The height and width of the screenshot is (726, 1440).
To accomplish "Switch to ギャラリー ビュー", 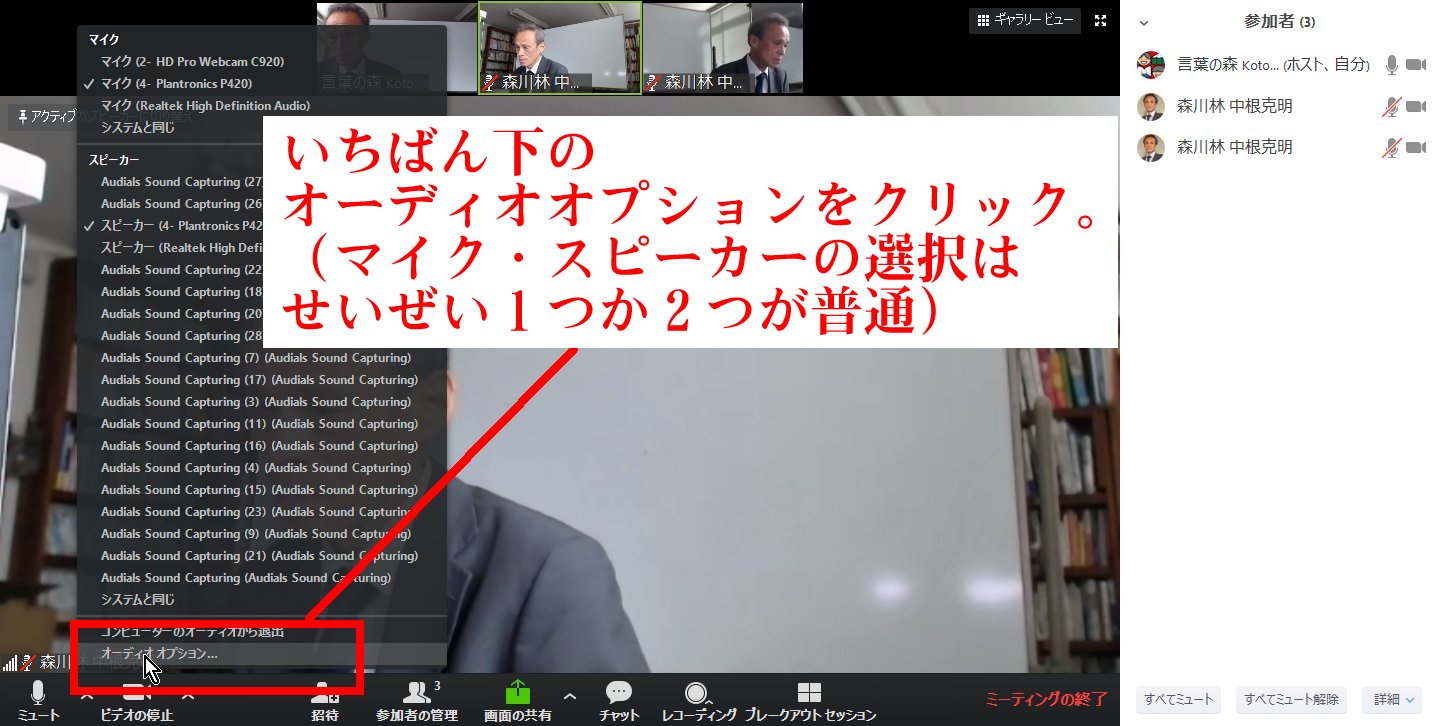I will (x=1025, y=20).
